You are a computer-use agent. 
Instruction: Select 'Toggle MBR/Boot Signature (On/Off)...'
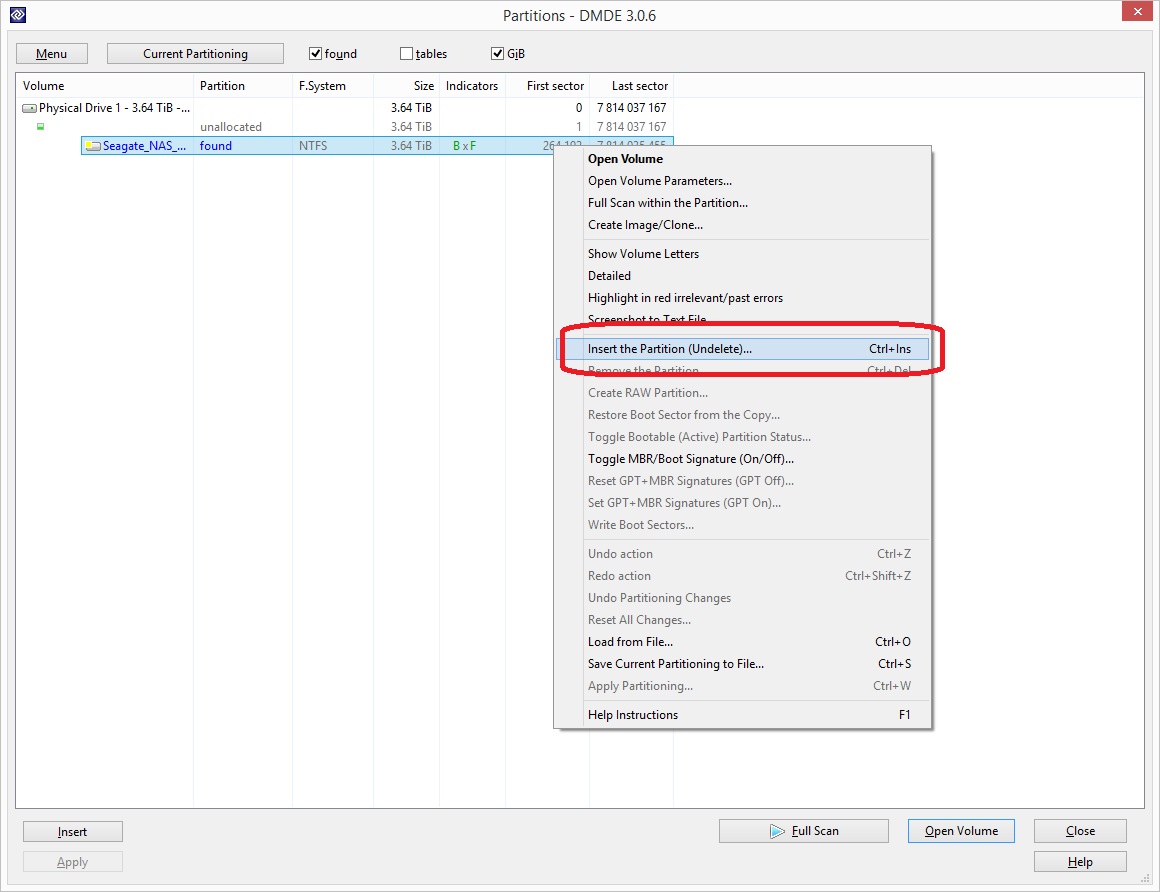tap(743, 459)
